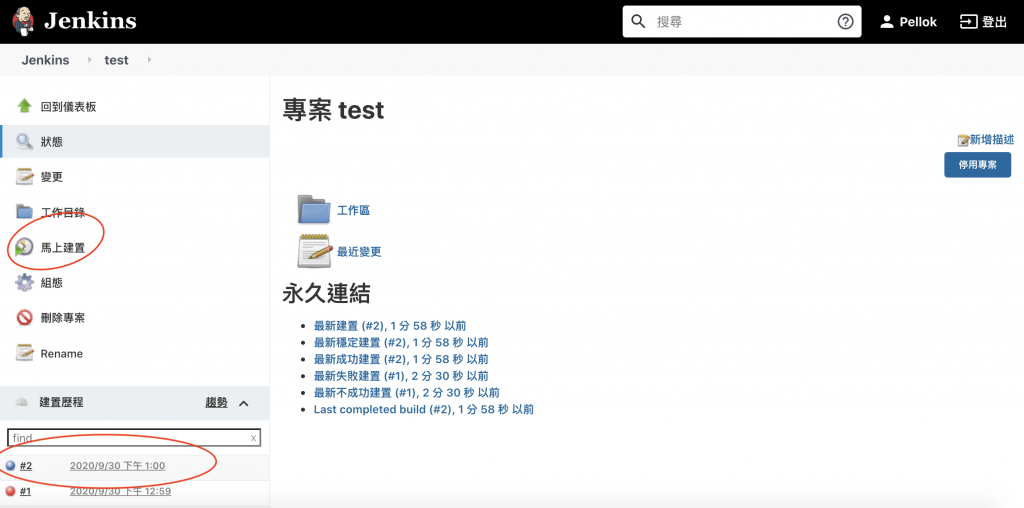The width and height of the screenshot is (1024, 508).
Task: Open 最新成功建置 (#2) permalink
Action: tap(401, 359)
